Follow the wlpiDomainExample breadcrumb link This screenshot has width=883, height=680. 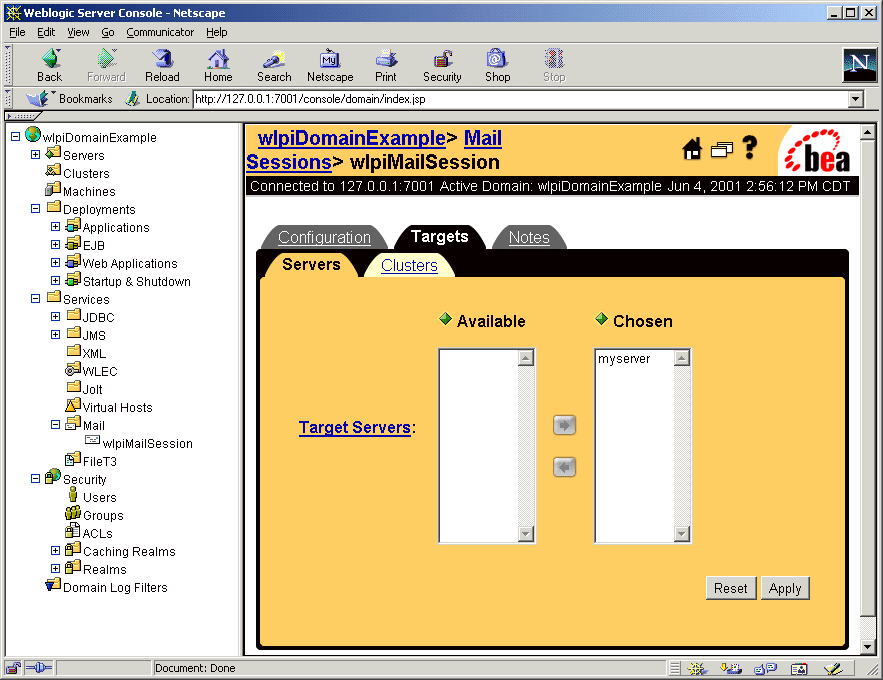[x=352, y=138]
